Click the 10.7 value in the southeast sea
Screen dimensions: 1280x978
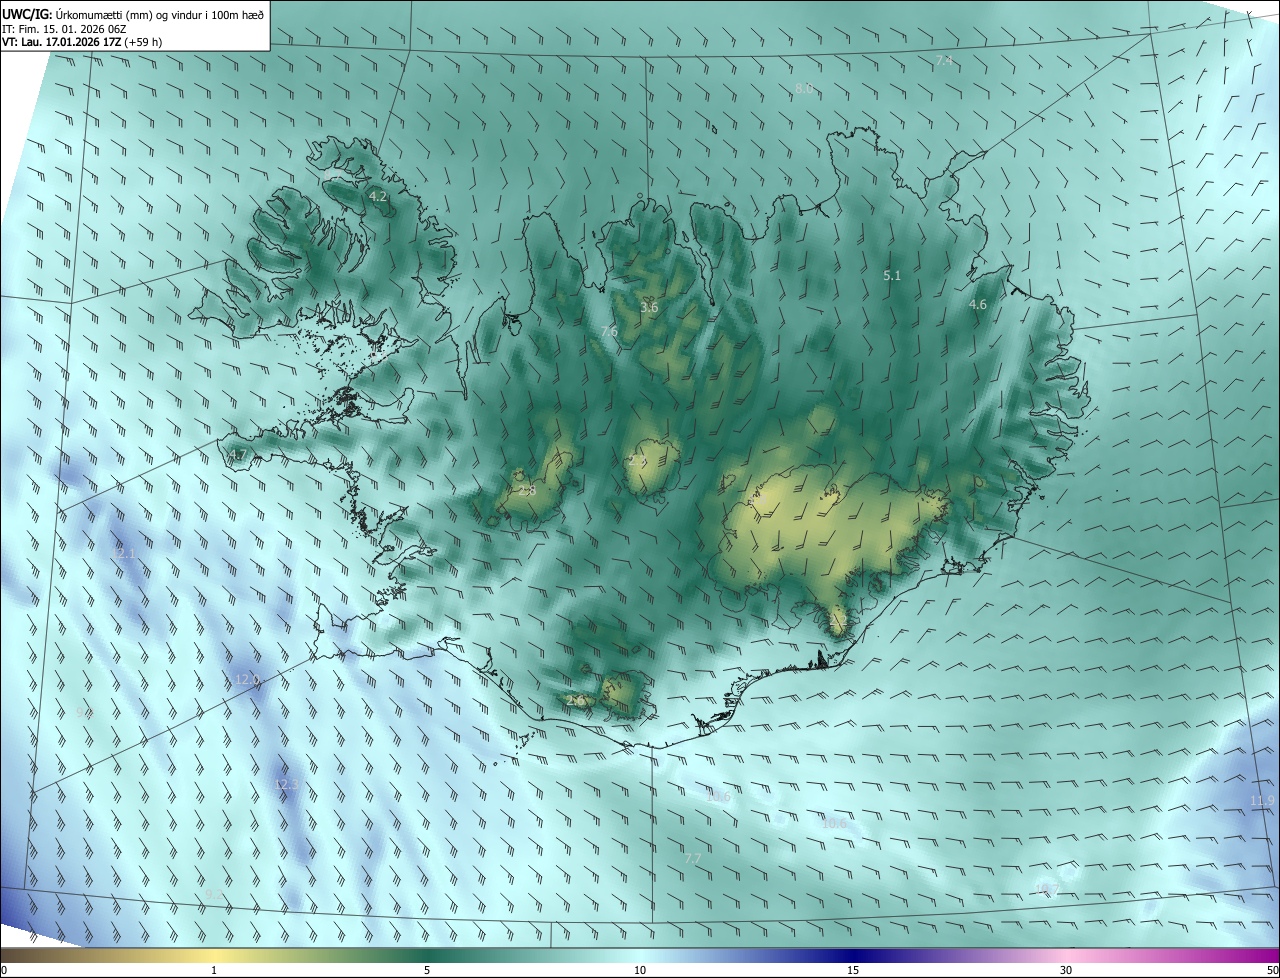point(1047,888)
